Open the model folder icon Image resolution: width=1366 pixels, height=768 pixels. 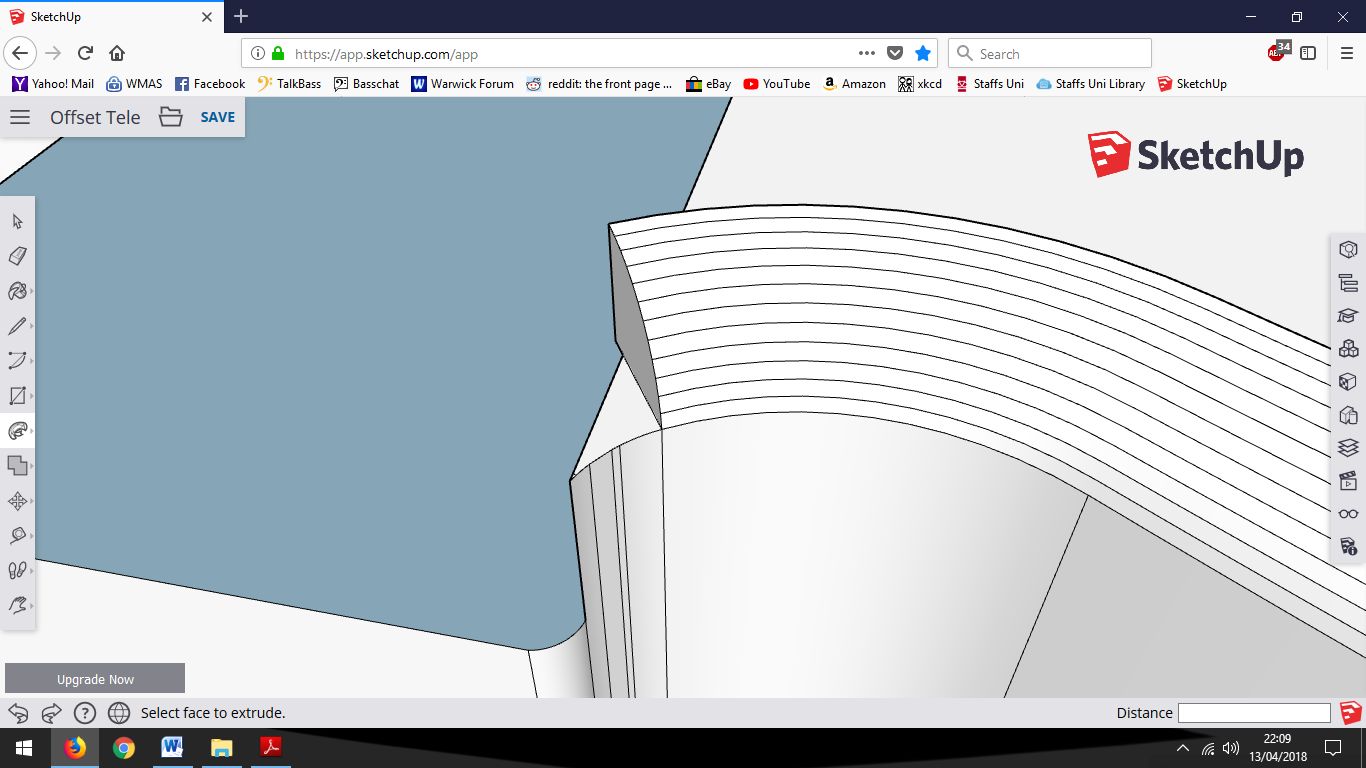coord(171,117)
